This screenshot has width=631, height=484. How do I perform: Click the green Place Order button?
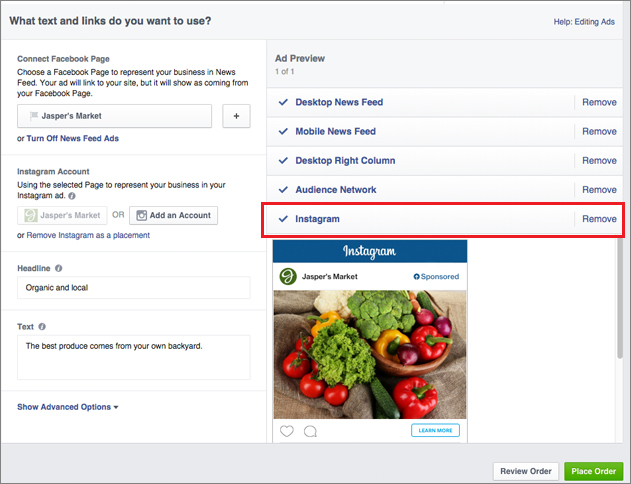click(x=594, y=471)
